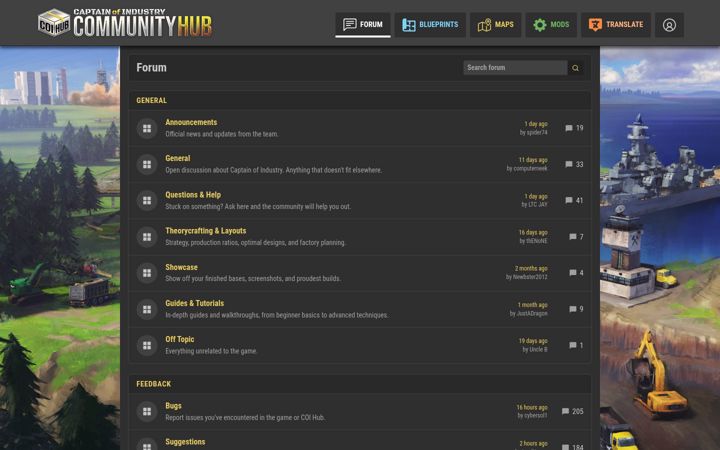The width and height of the screenshot is (720, 450).
Task: Click the search magnifier button
Action: coord(575,68)
